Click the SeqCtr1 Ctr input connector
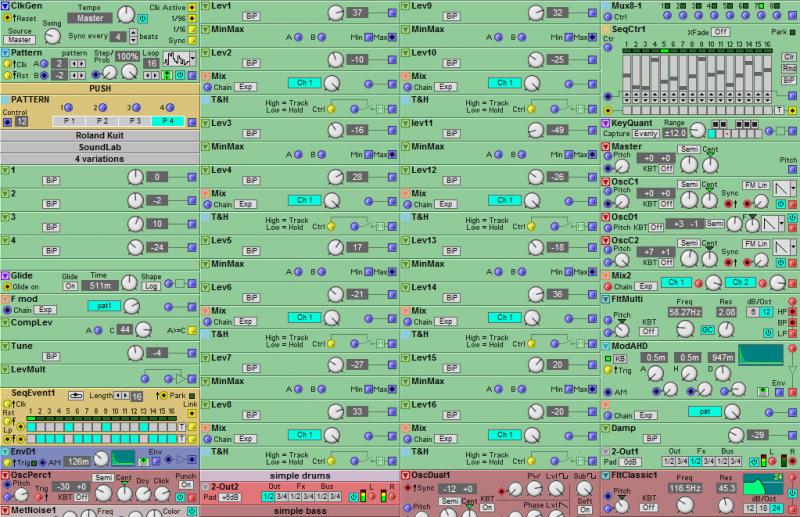This screenshot has height=517, width=800. click(x=608, y=47)
